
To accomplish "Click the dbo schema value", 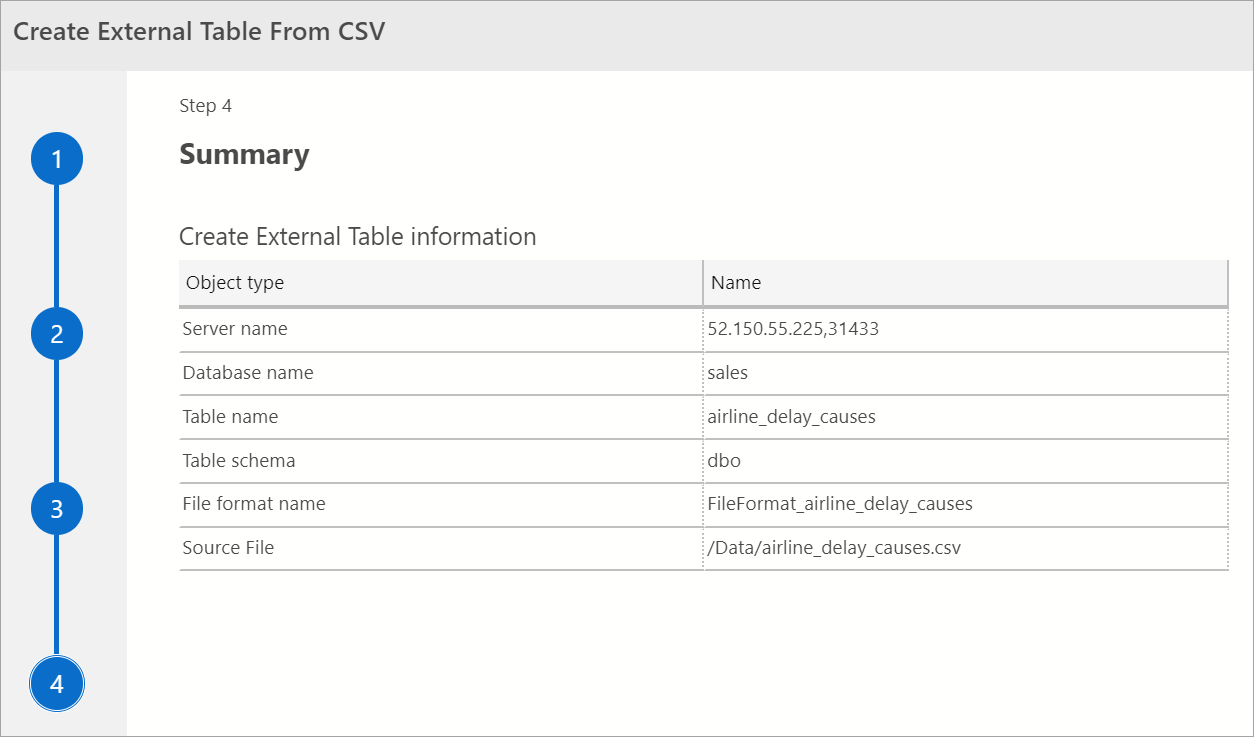I will coord(724,461).
